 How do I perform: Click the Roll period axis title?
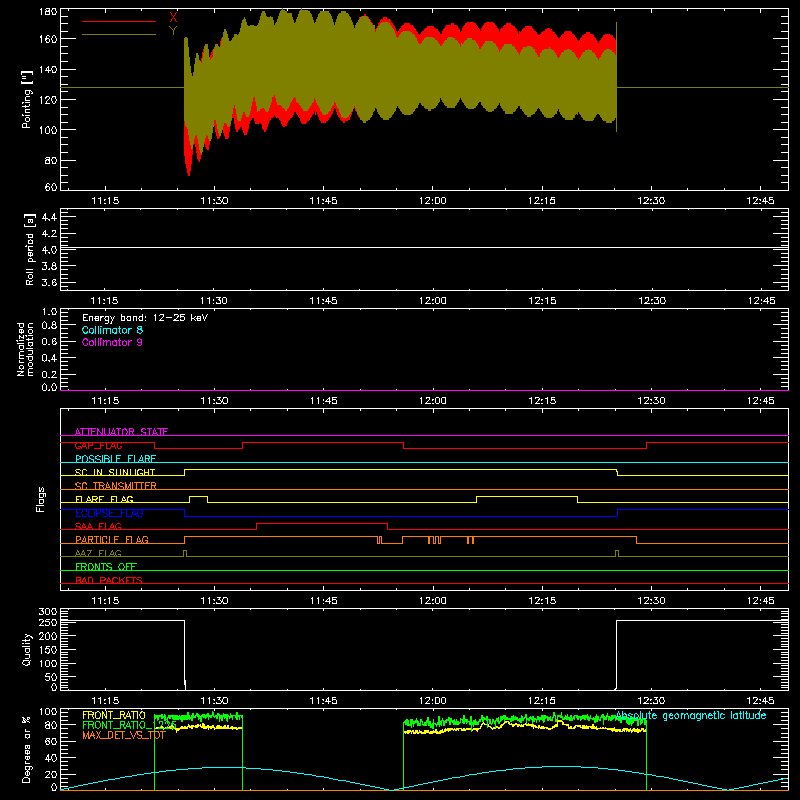click(x=30, y=249)
